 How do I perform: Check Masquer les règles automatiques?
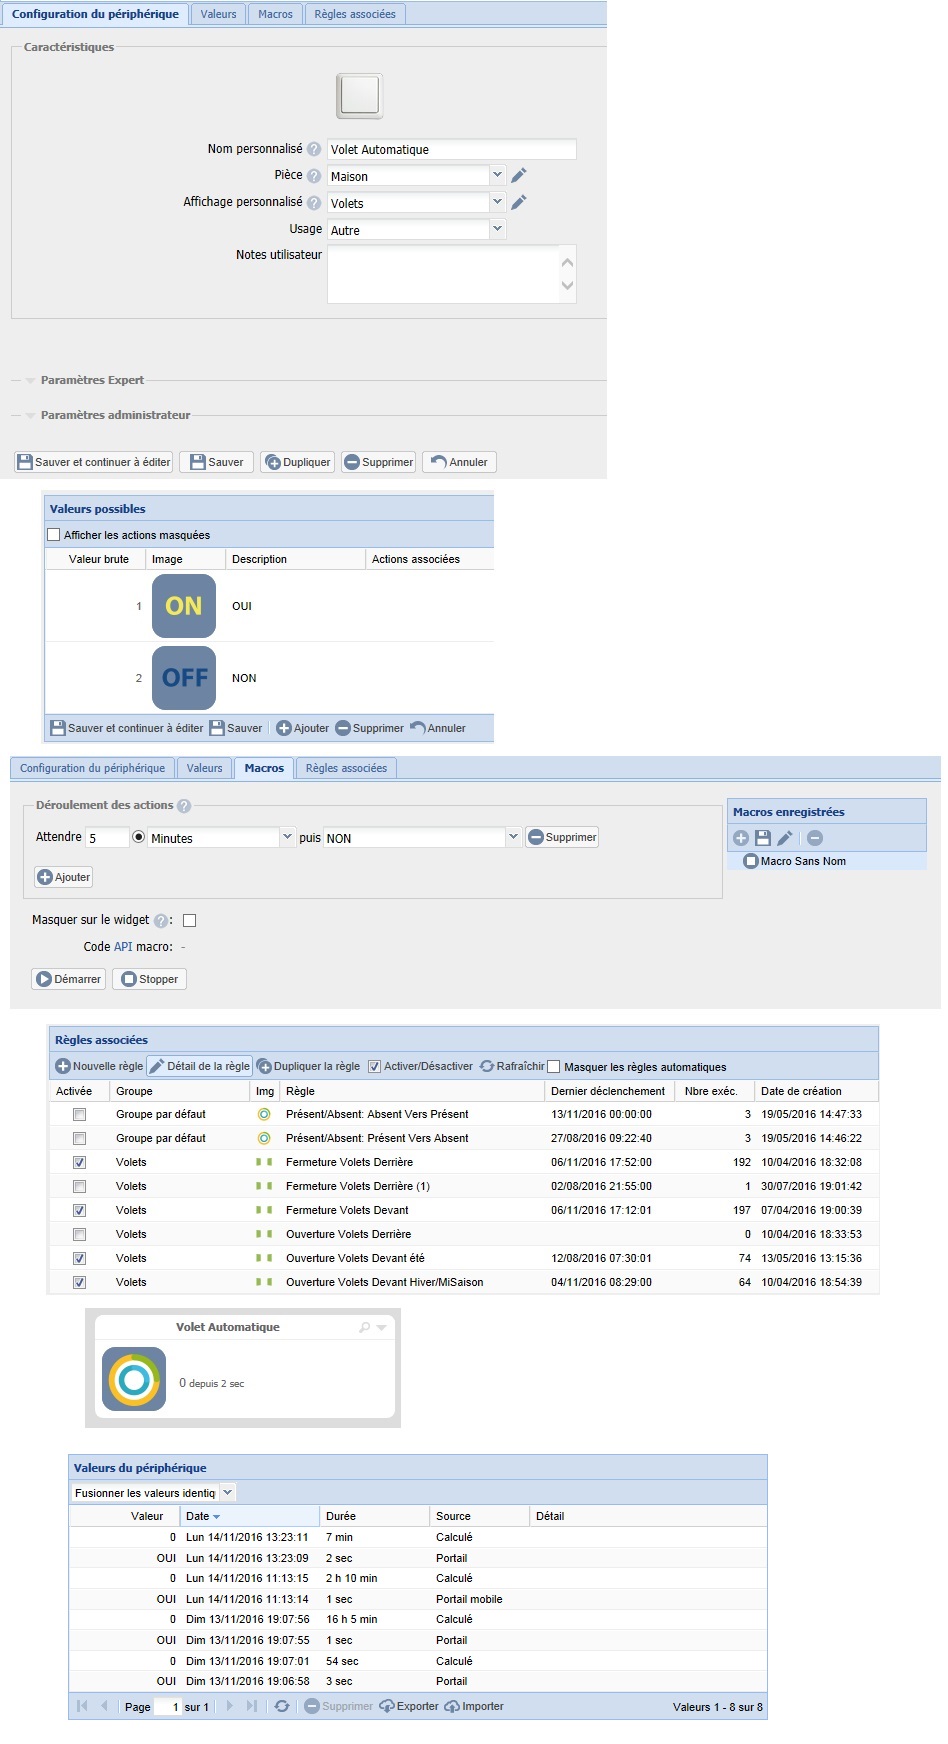[x=554, y=1067]
